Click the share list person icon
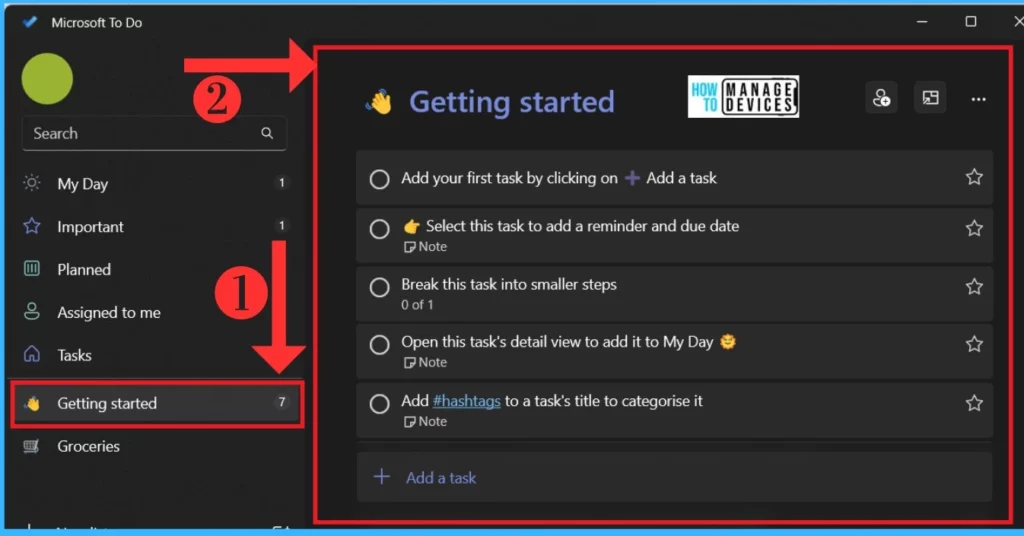This screenshot has width=1024, height=536. click(882, 99)
